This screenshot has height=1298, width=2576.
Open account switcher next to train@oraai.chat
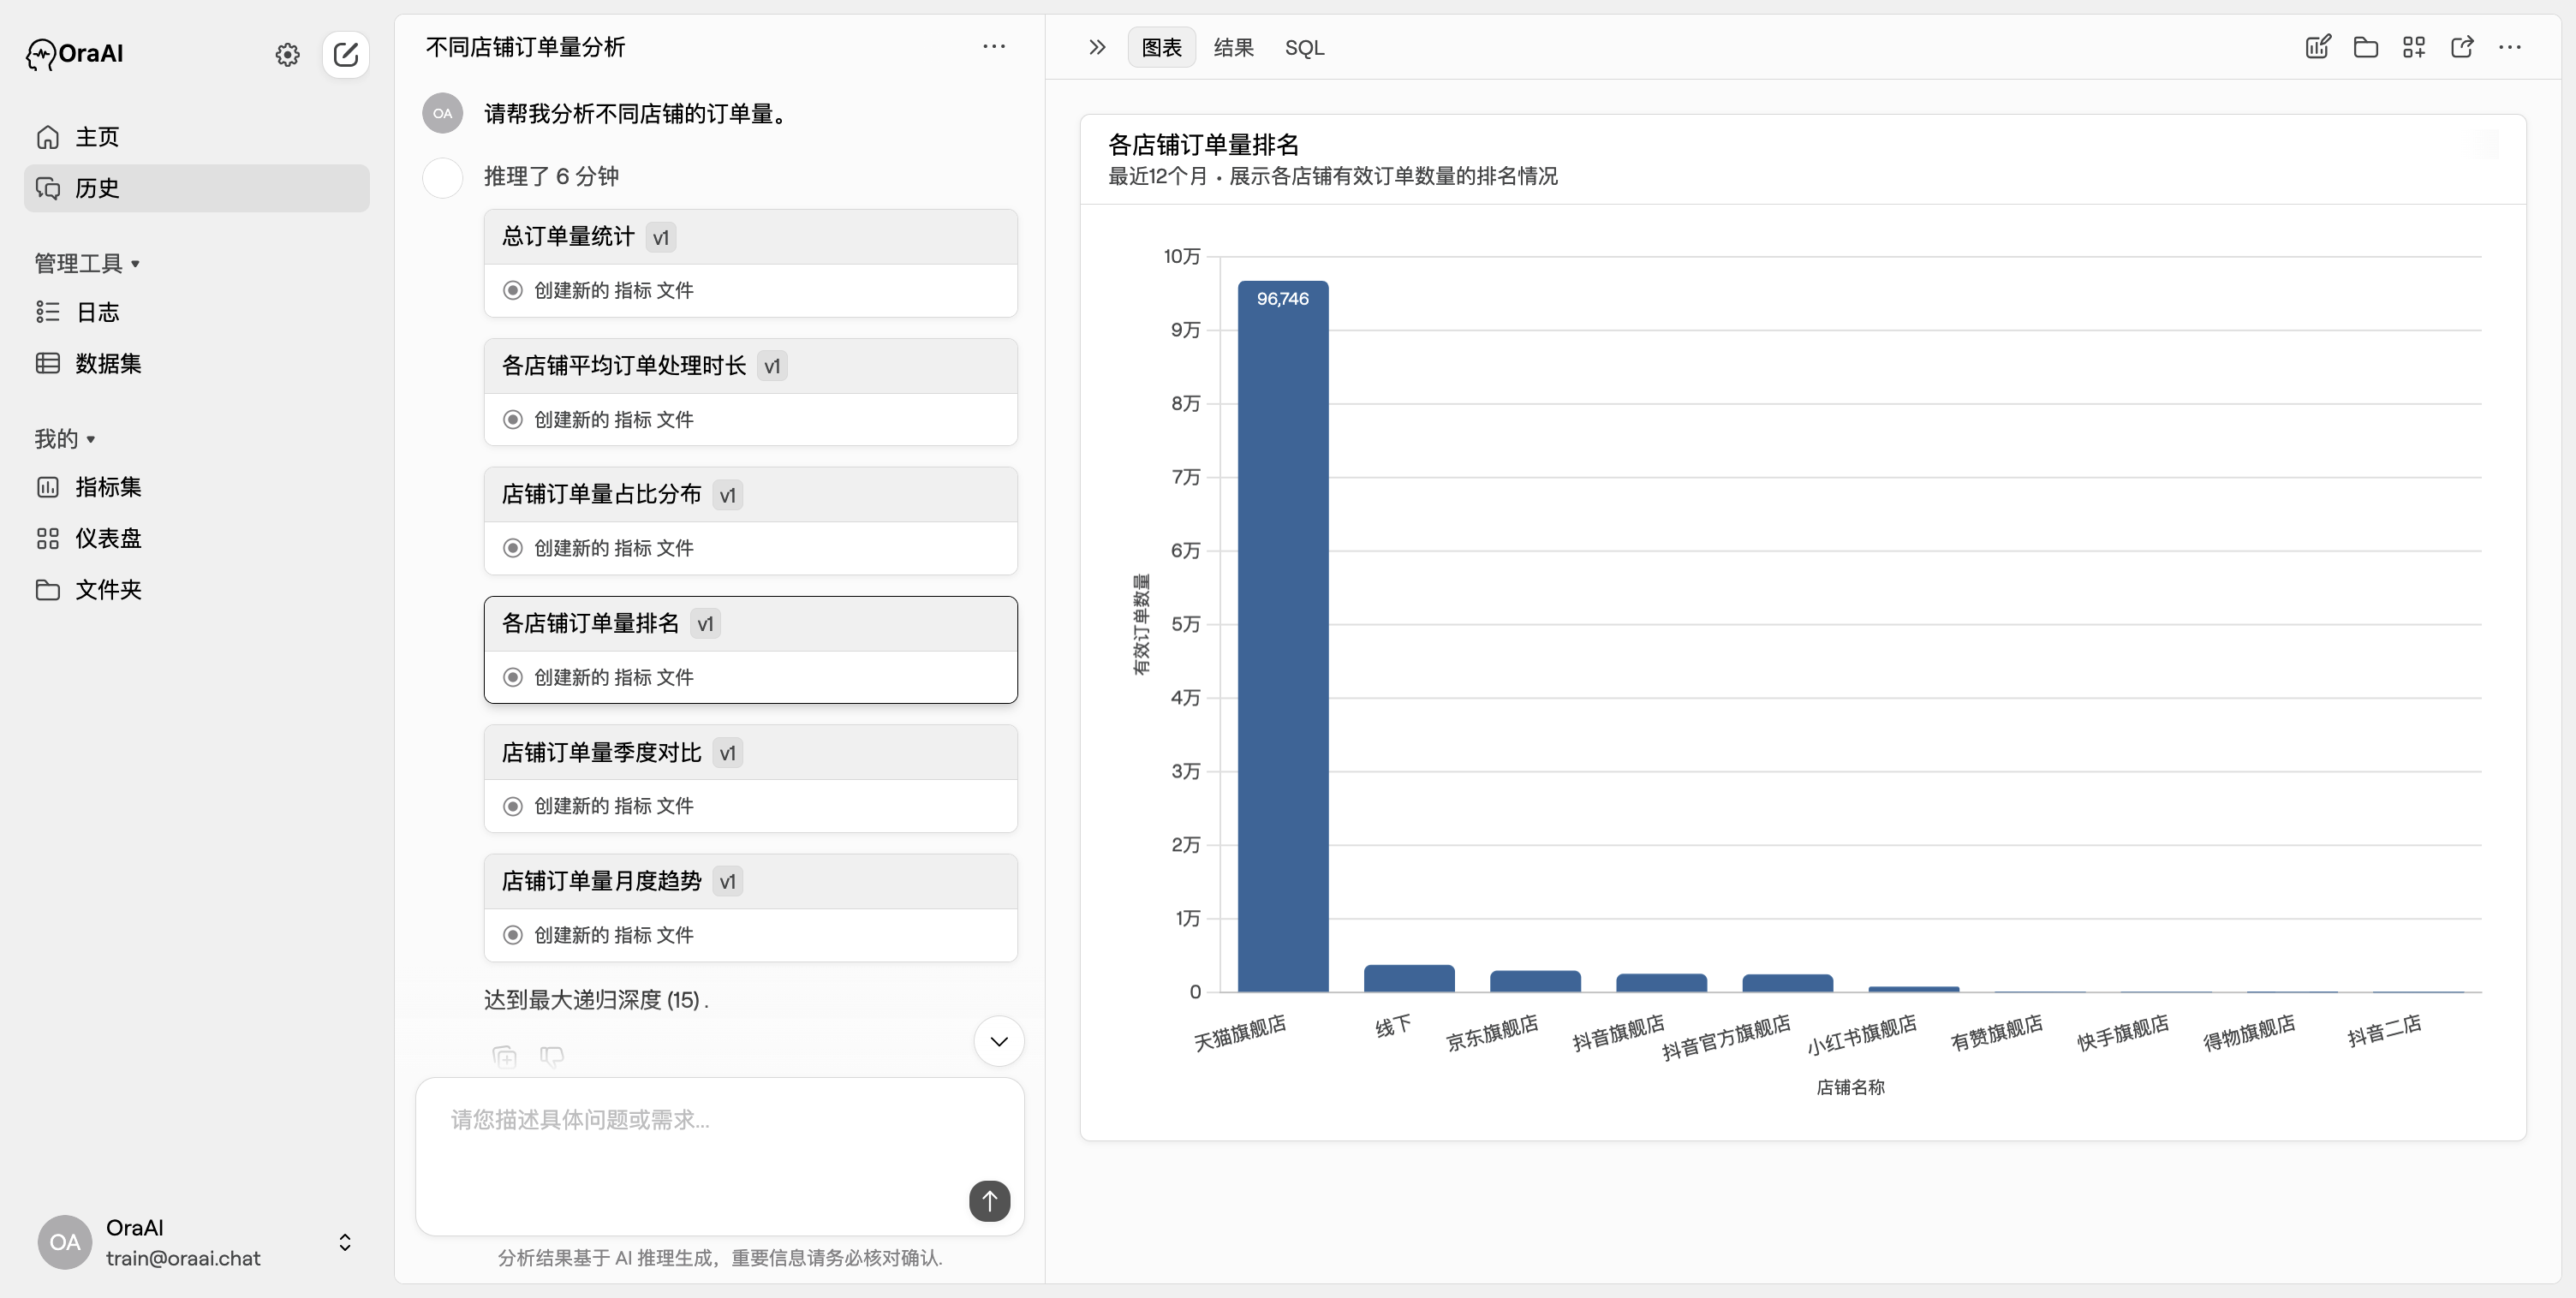[345, 1242]
